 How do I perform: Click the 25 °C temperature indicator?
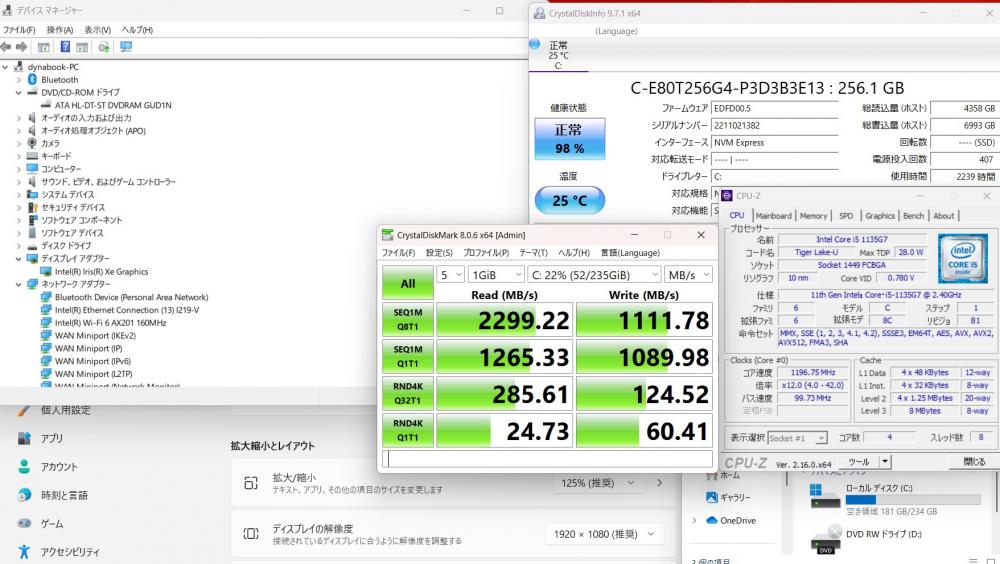570,200
